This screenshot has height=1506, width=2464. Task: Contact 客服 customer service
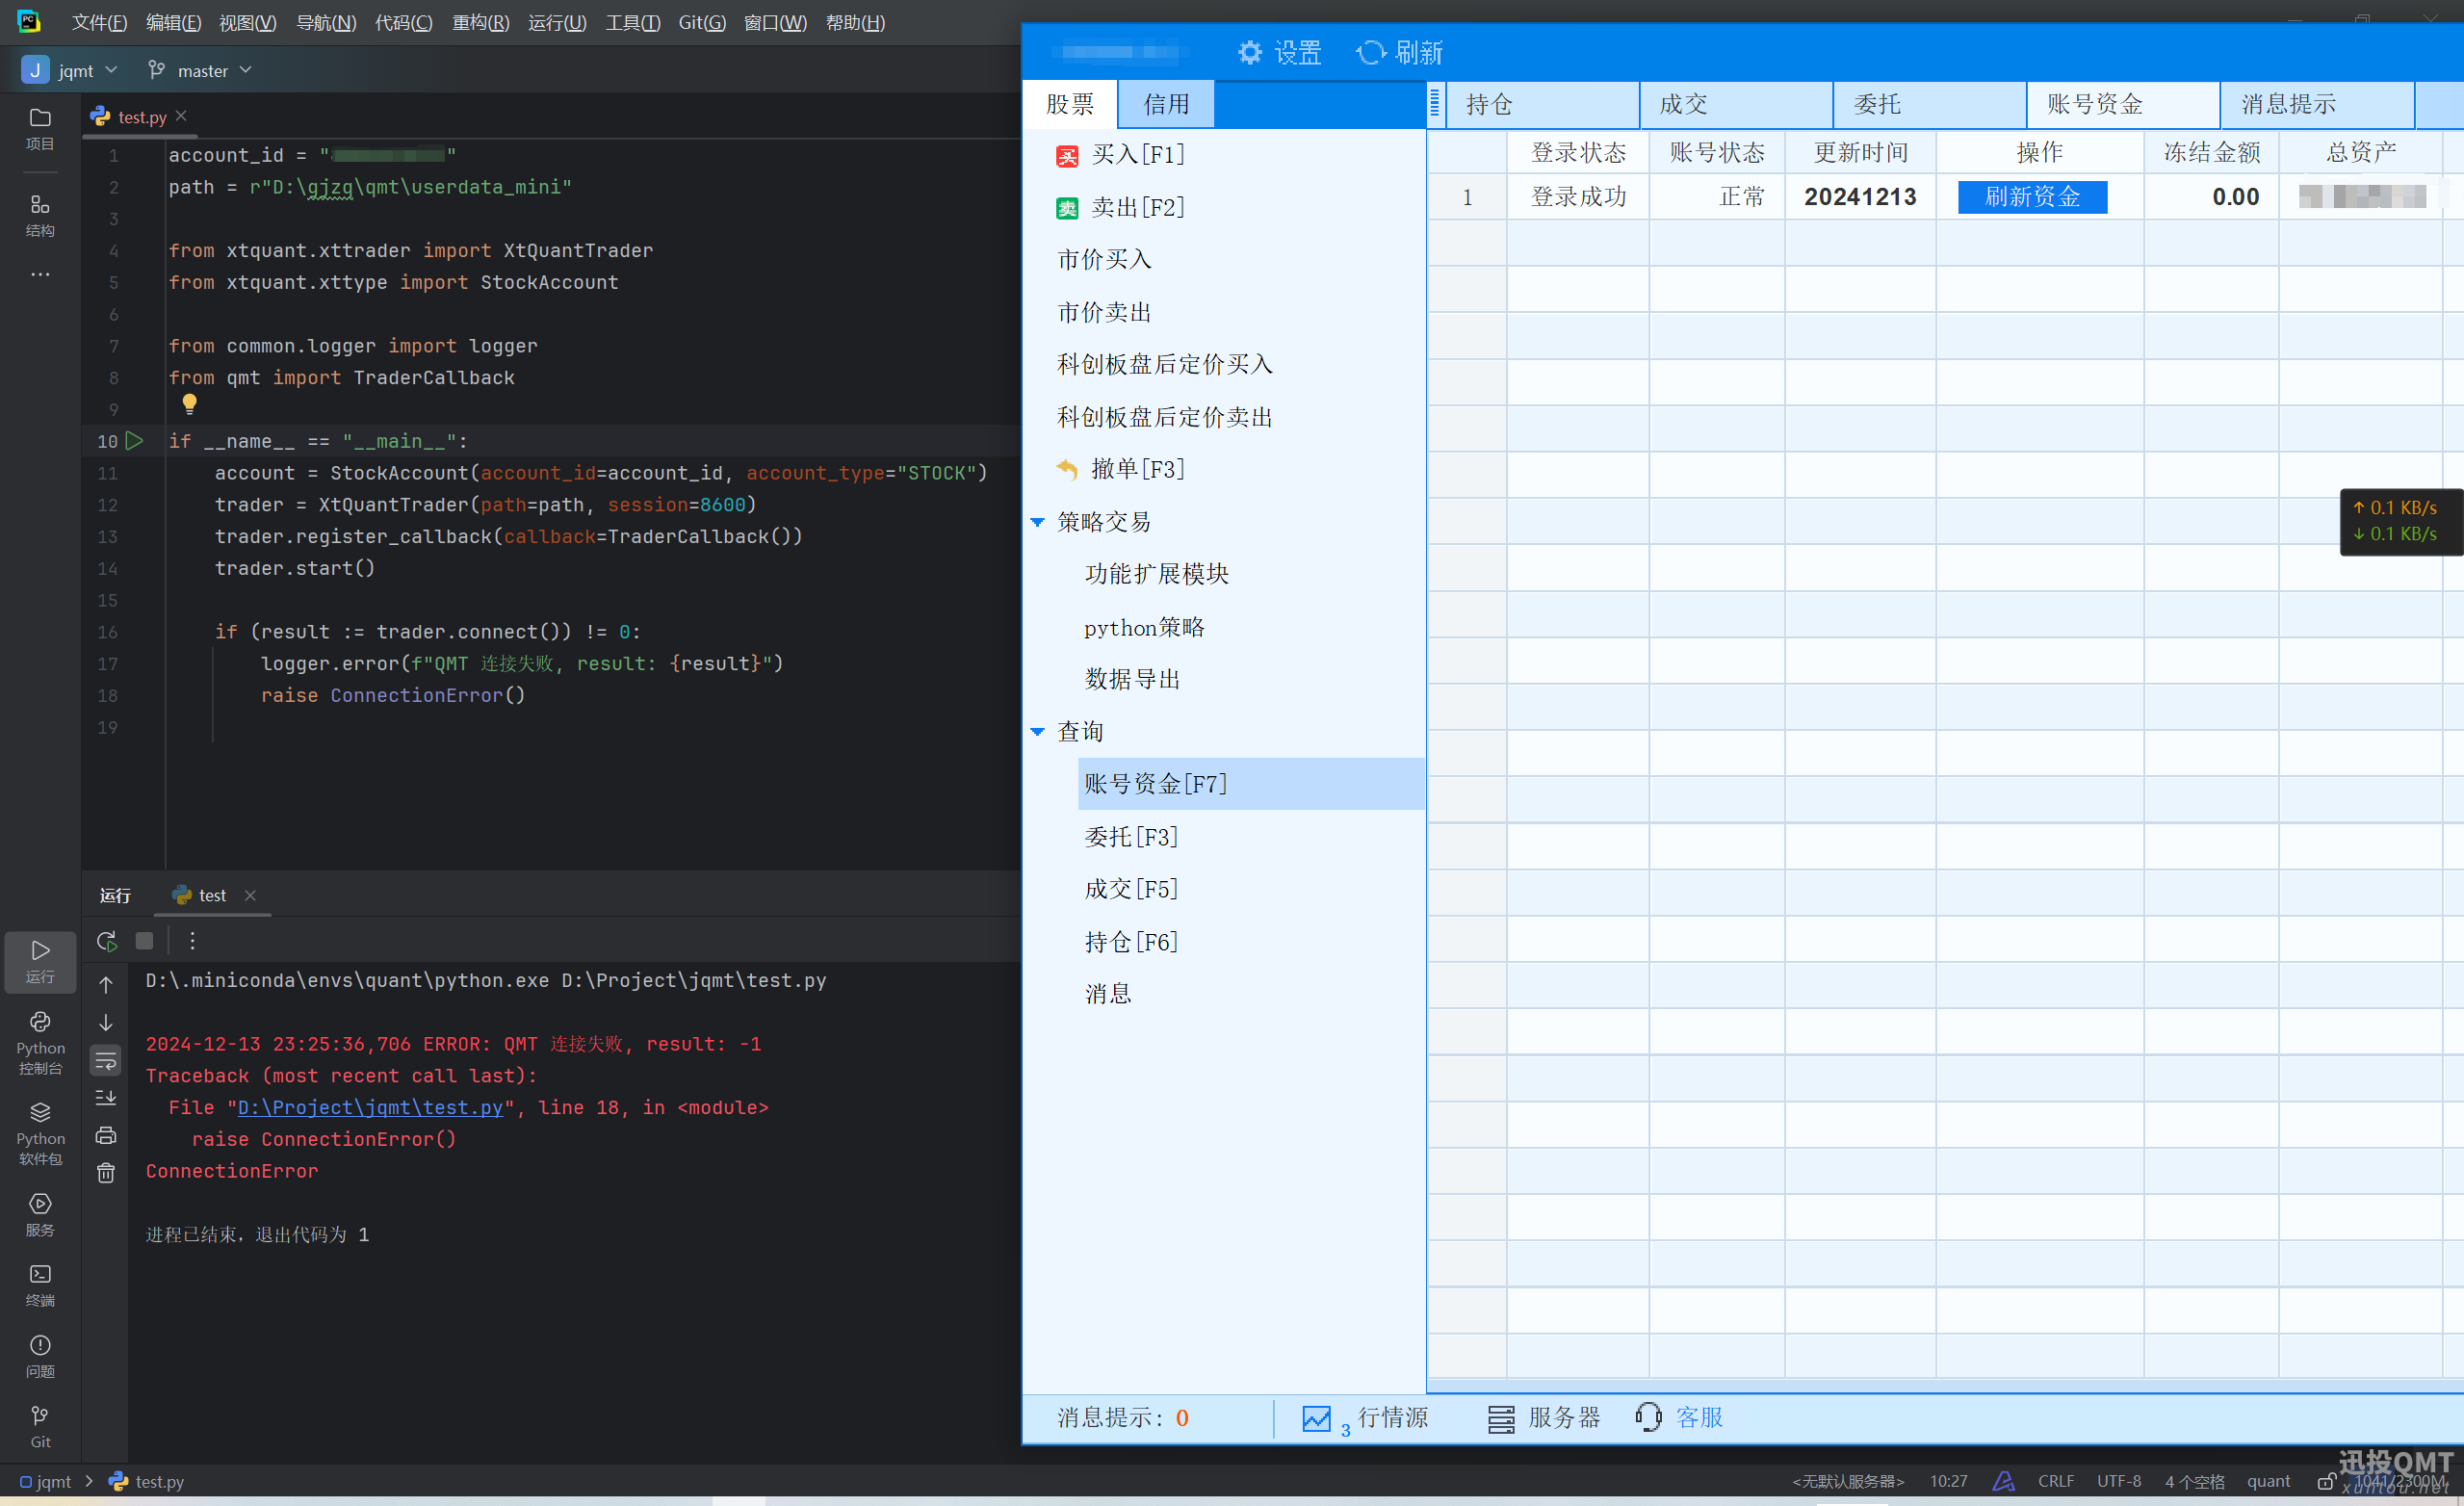pos(1679,1418)
